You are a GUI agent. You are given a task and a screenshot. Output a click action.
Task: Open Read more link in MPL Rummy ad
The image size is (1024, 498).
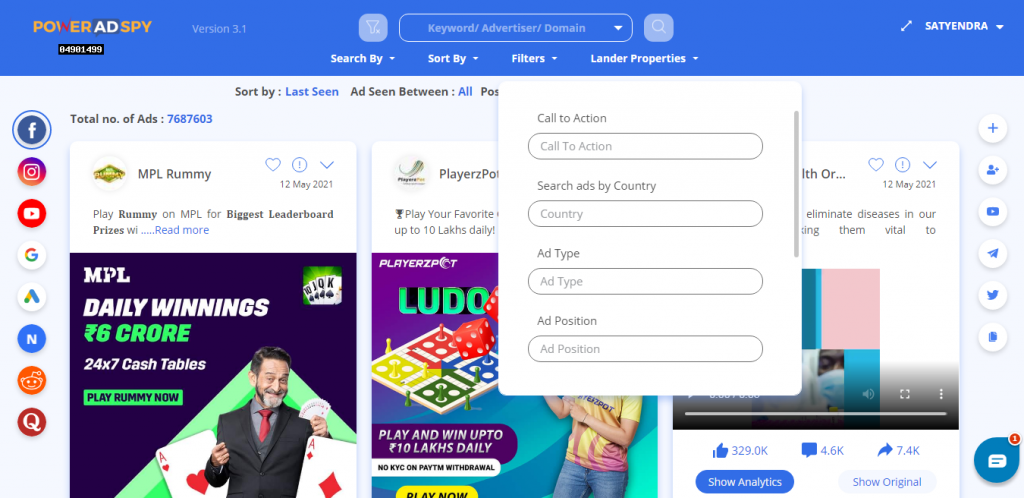coord(182,230)
